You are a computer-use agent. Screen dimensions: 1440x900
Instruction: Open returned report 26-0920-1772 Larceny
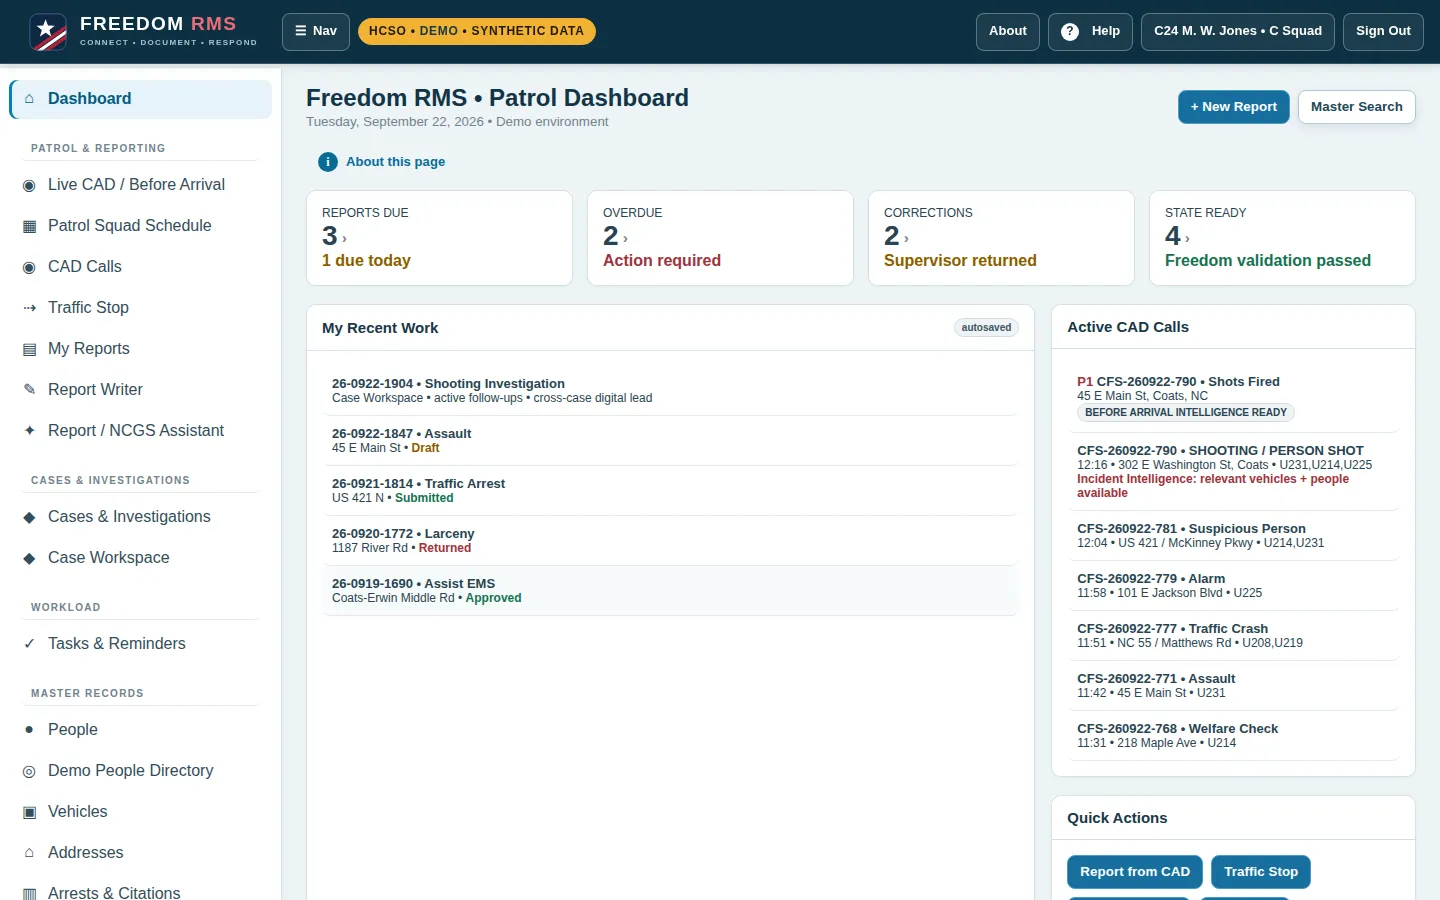670,541
